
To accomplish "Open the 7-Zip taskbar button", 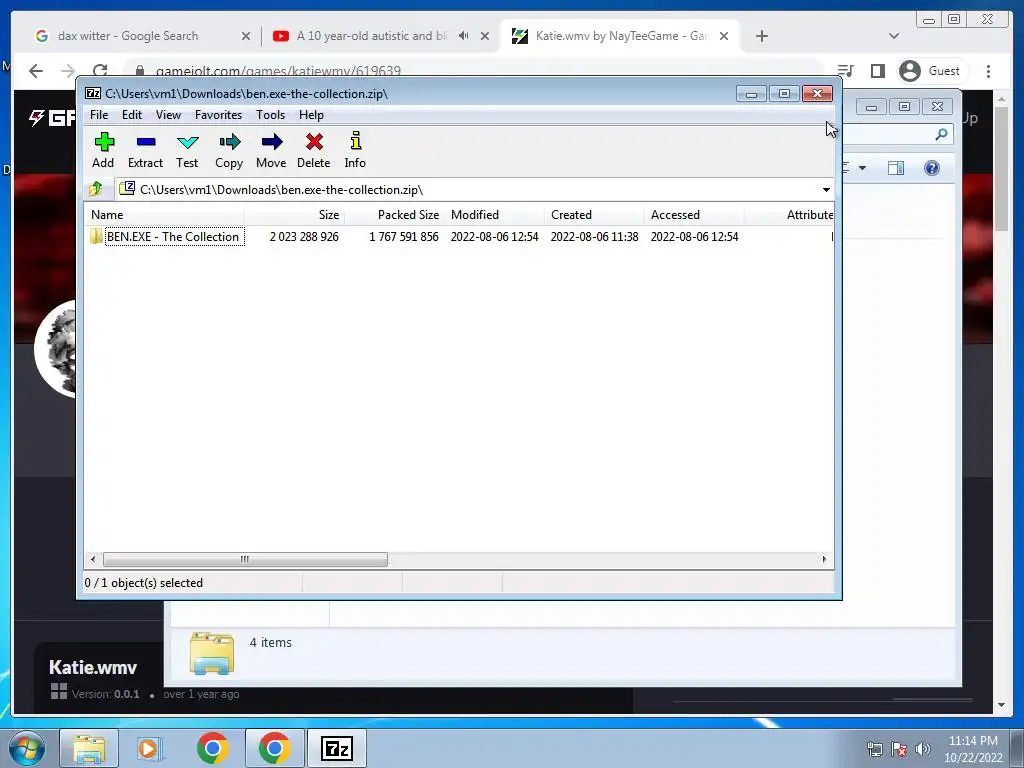I will click(336, 749).
